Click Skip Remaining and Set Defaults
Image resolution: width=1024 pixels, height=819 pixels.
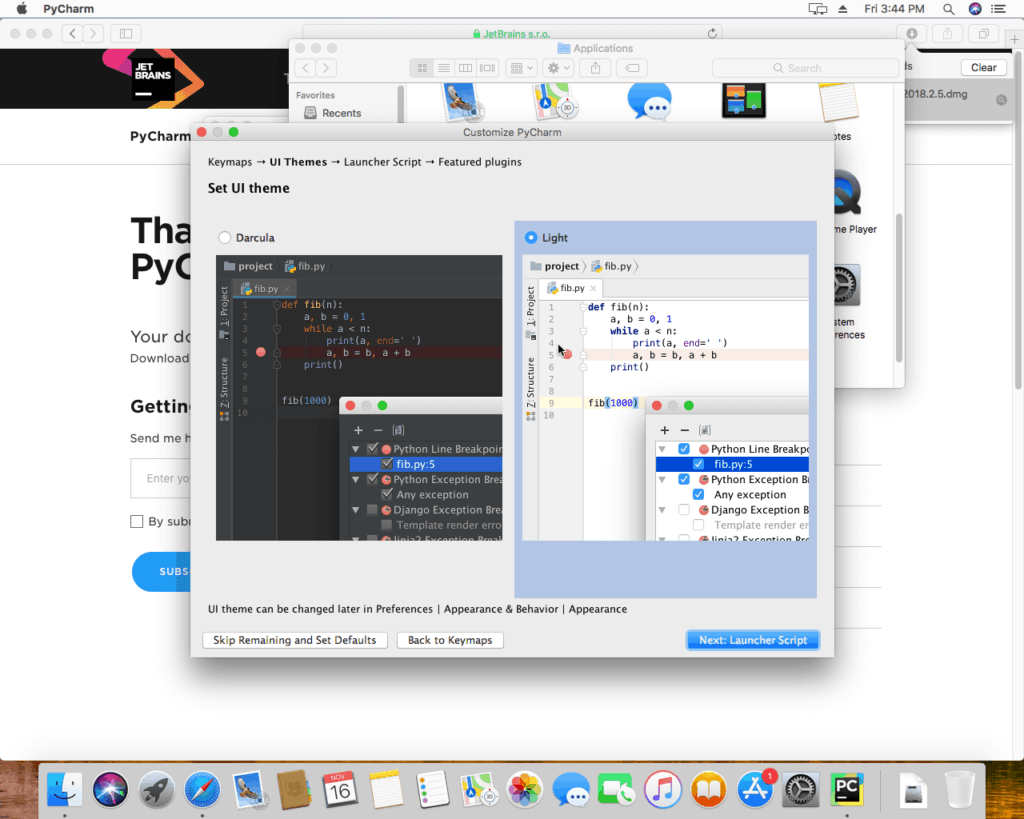[295, 640]
